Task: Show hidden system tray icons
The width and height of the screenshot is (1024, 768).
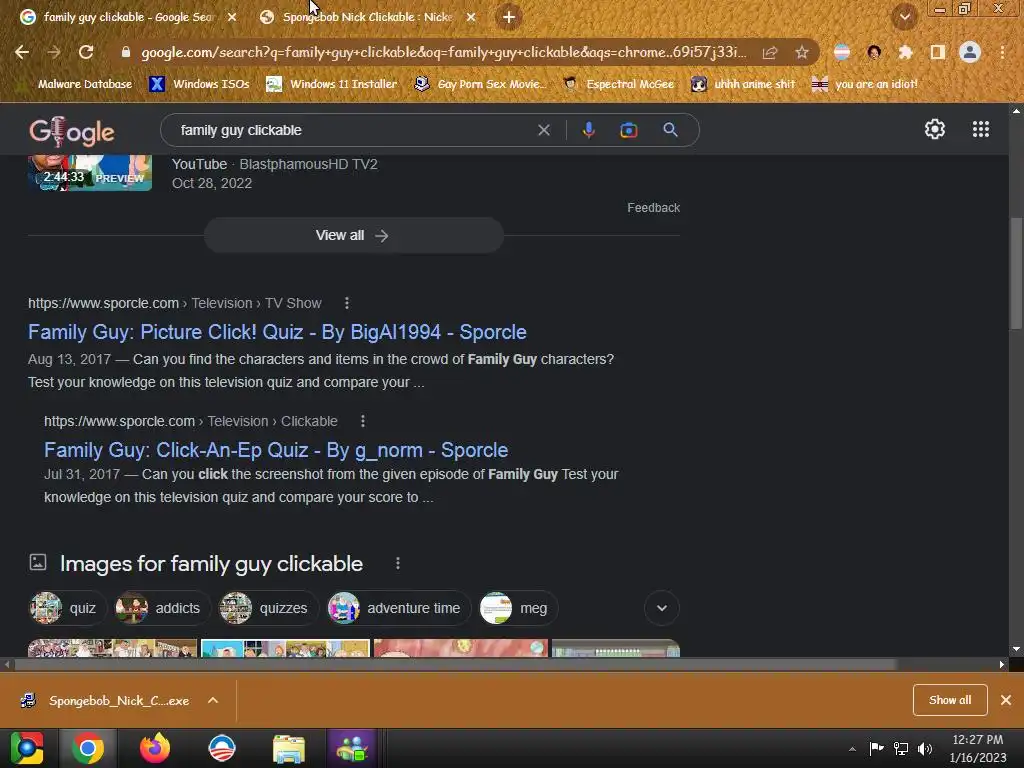Action: tap(852, 749)
